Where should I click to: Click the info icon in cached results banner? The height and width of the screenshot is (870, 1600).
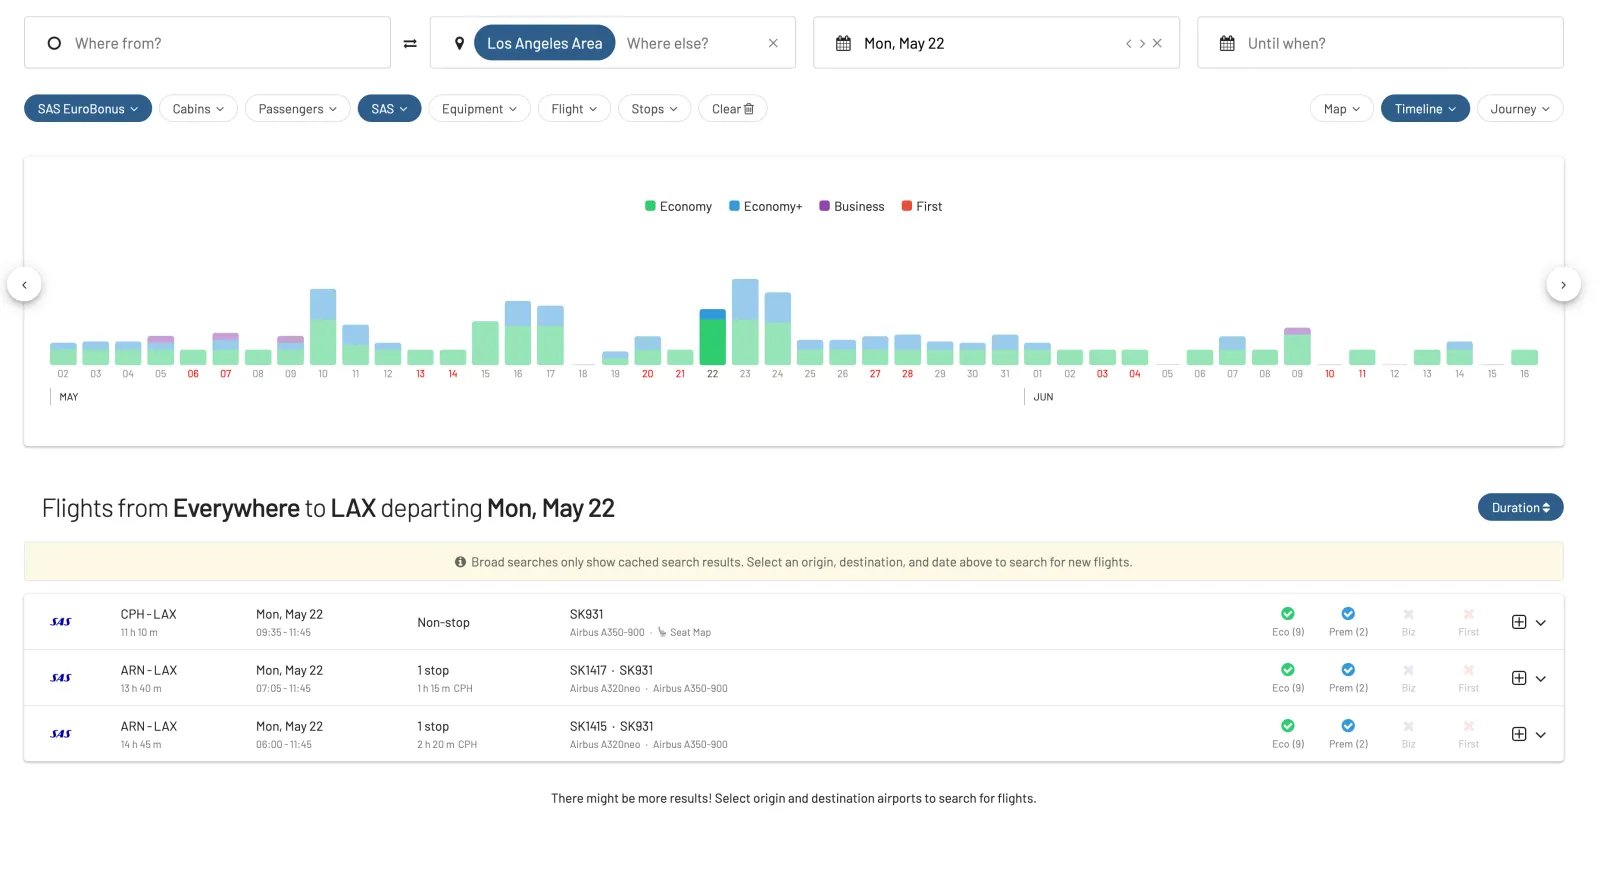[x=461, y=562]
